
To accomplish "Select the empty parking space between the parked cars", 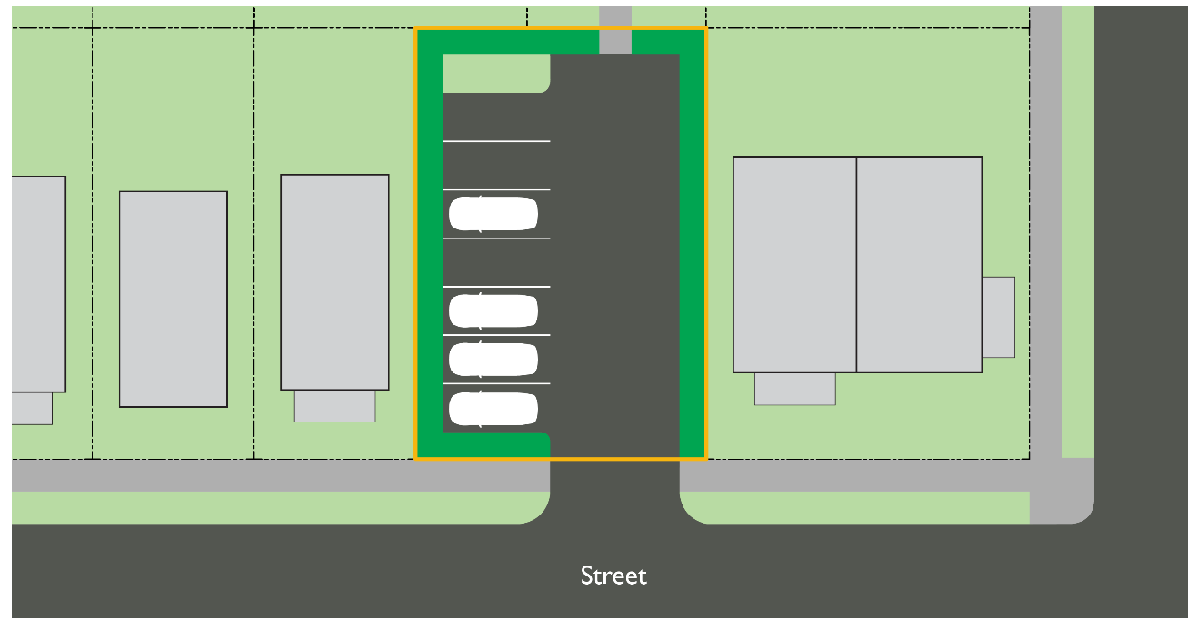I will 496,263.
